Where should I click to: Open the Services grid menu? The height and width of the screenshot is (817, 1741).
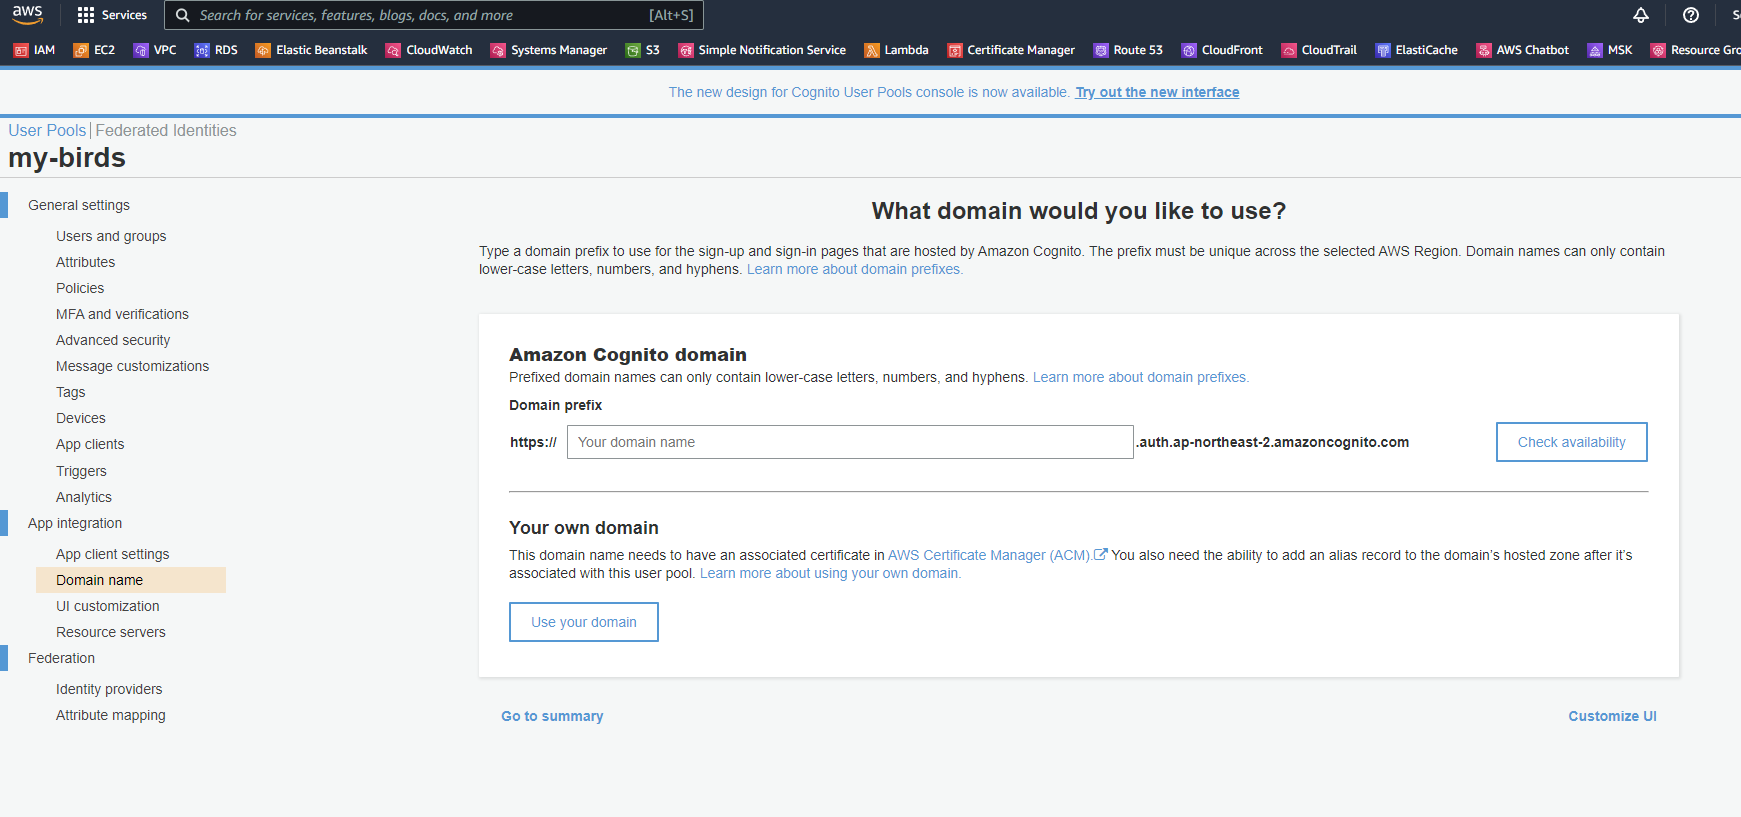point(112,15)
